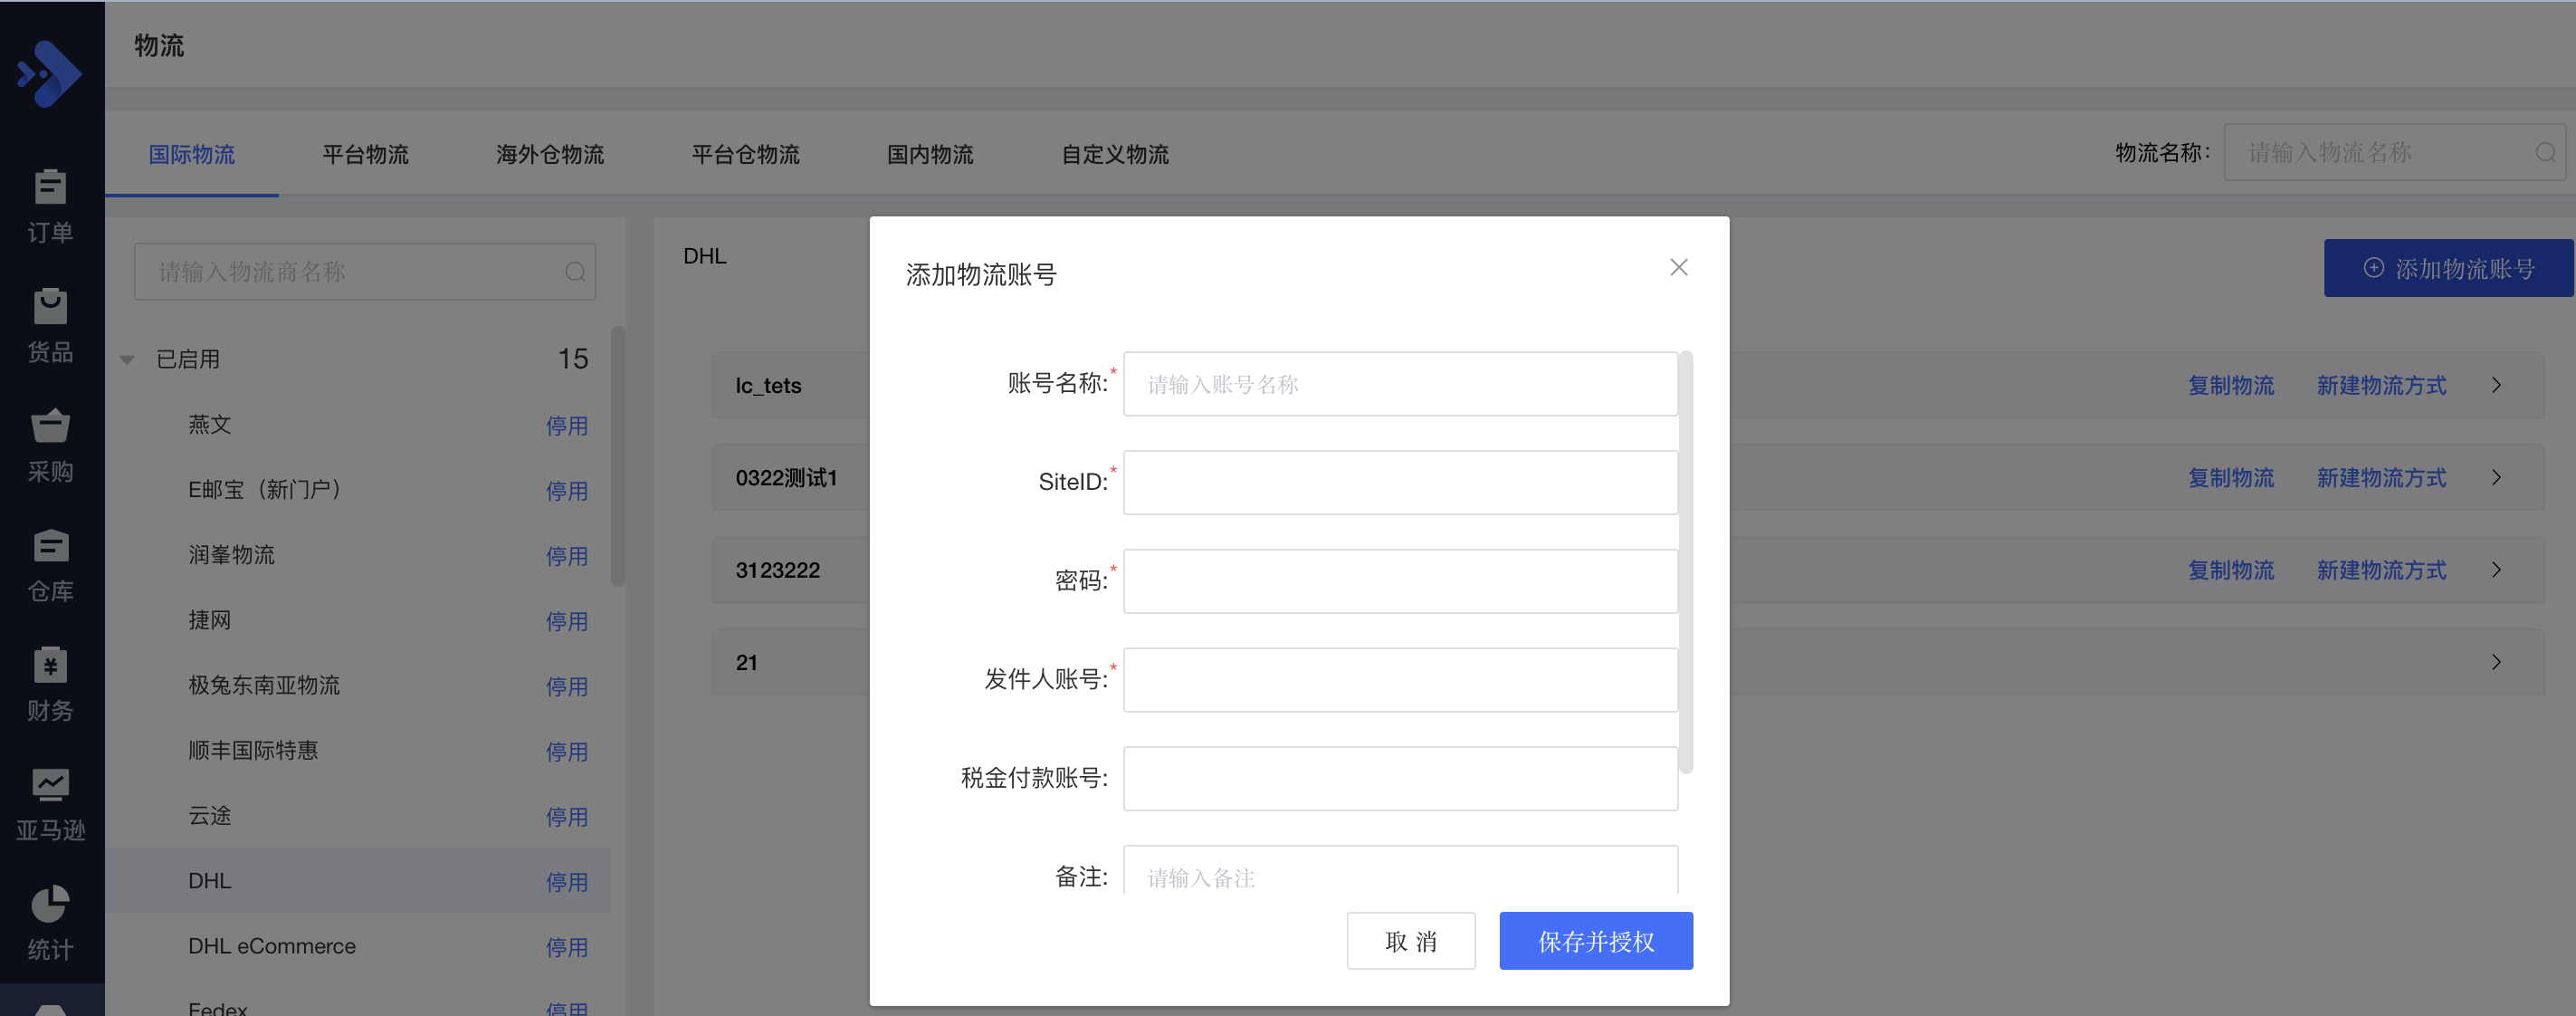Focus the 请输入物流商名称 search field
Viewport: 2576px width, 1016px height.
365,272
